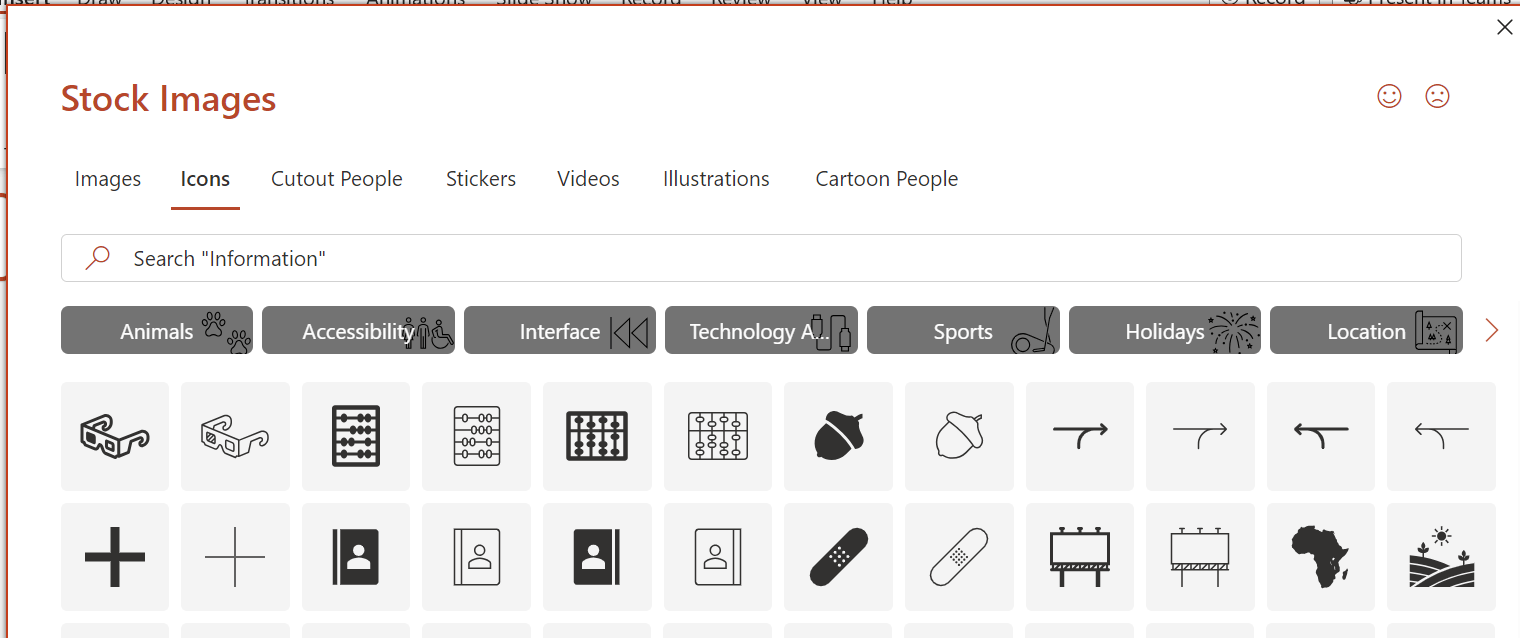Open the Illustrations tab

coord(716,179)
